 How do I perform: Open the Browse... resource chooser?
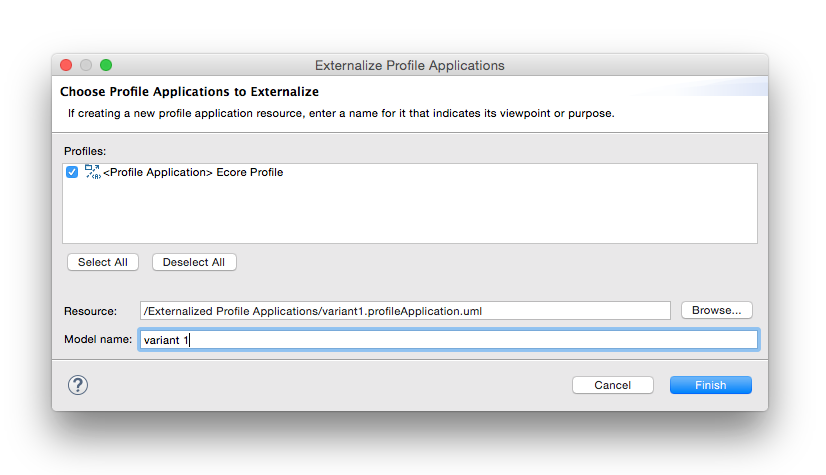(716, 310)
